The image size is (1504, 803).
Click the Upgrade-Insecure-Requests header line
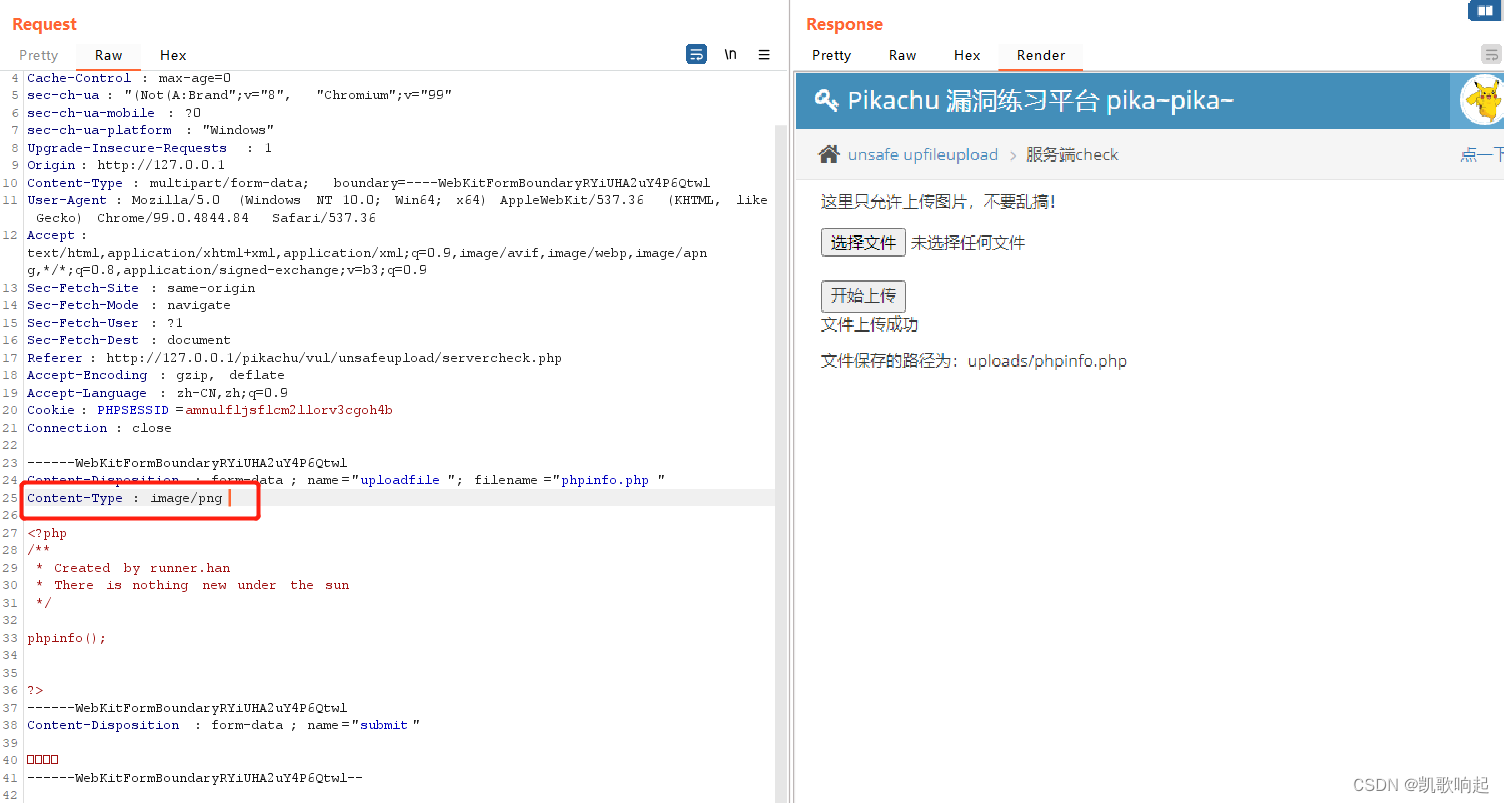[x=149, y=148]
